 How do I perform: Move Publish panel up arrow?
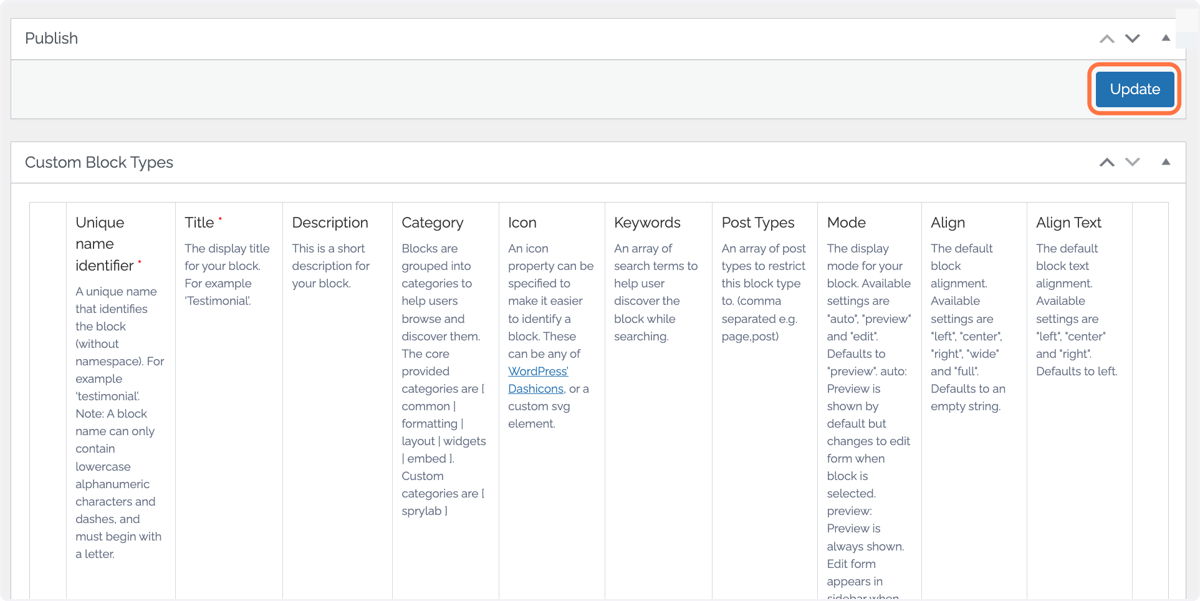pos(1107,39)
